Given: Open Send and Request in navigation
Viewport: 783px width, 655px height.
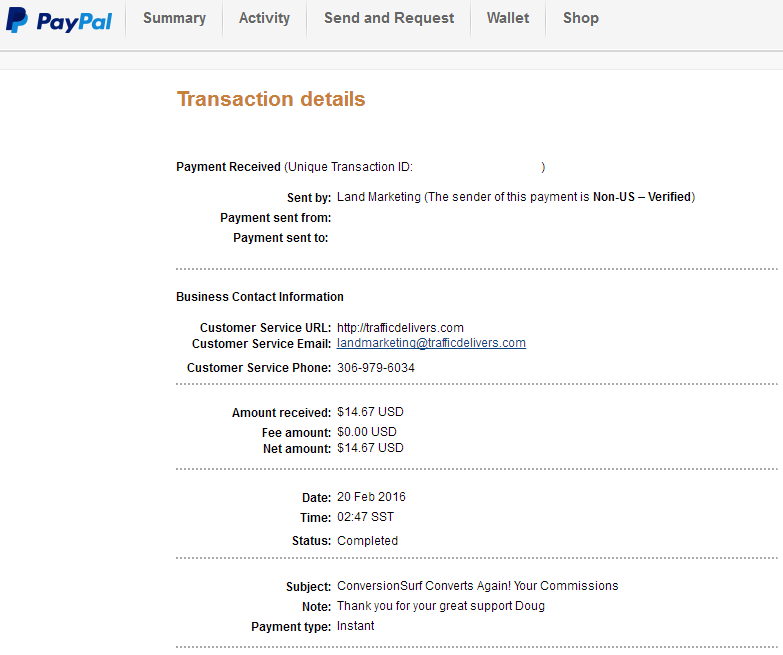Looking at the screenshot, I should 389,18.
